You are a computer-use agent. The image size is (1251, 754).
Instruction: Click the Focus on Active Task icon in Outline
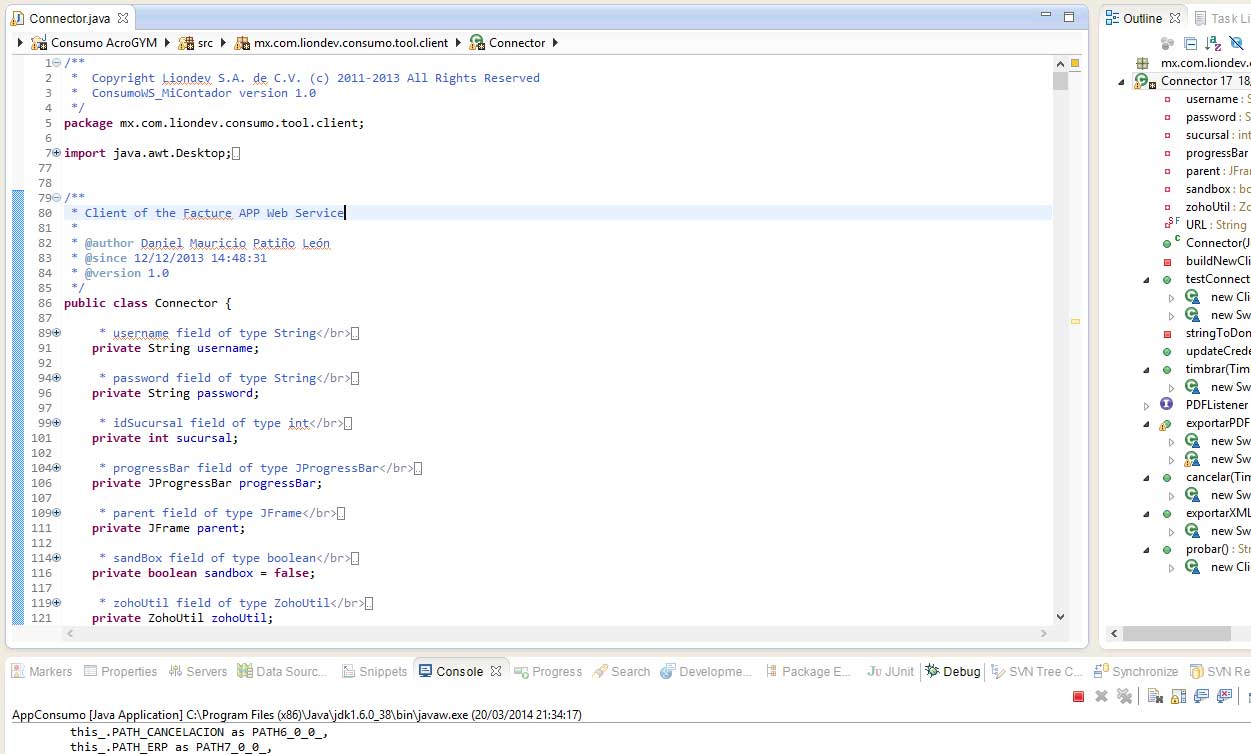[x=1167, y=43]
